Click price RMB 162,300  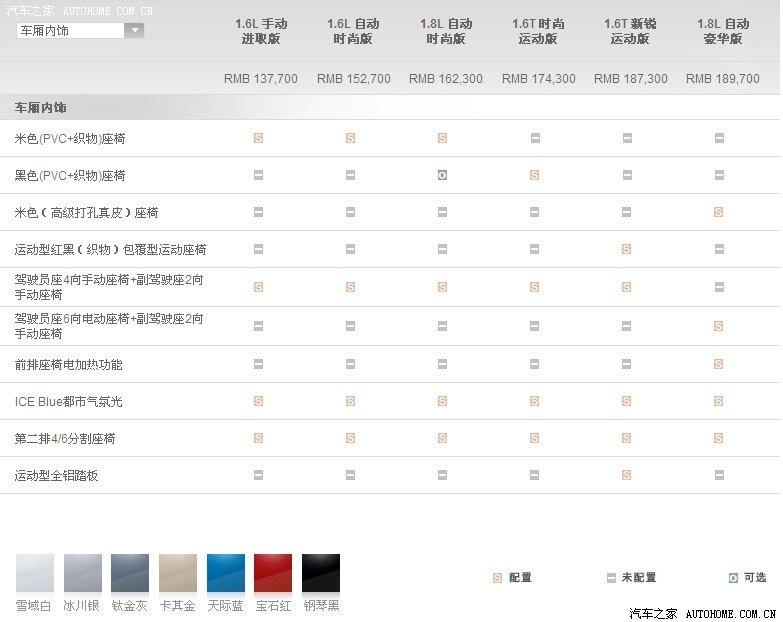click(x=445, y=79)
